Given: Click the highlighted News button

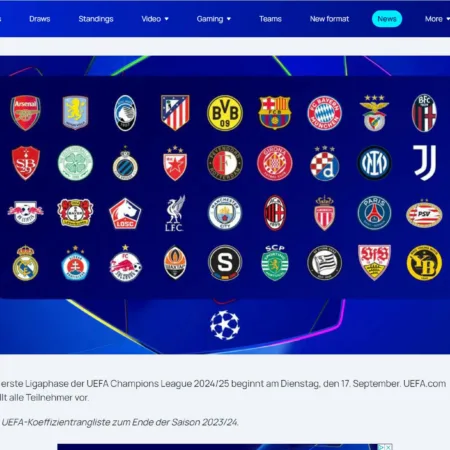Looking at the screenshot, I should pos(387,19).
